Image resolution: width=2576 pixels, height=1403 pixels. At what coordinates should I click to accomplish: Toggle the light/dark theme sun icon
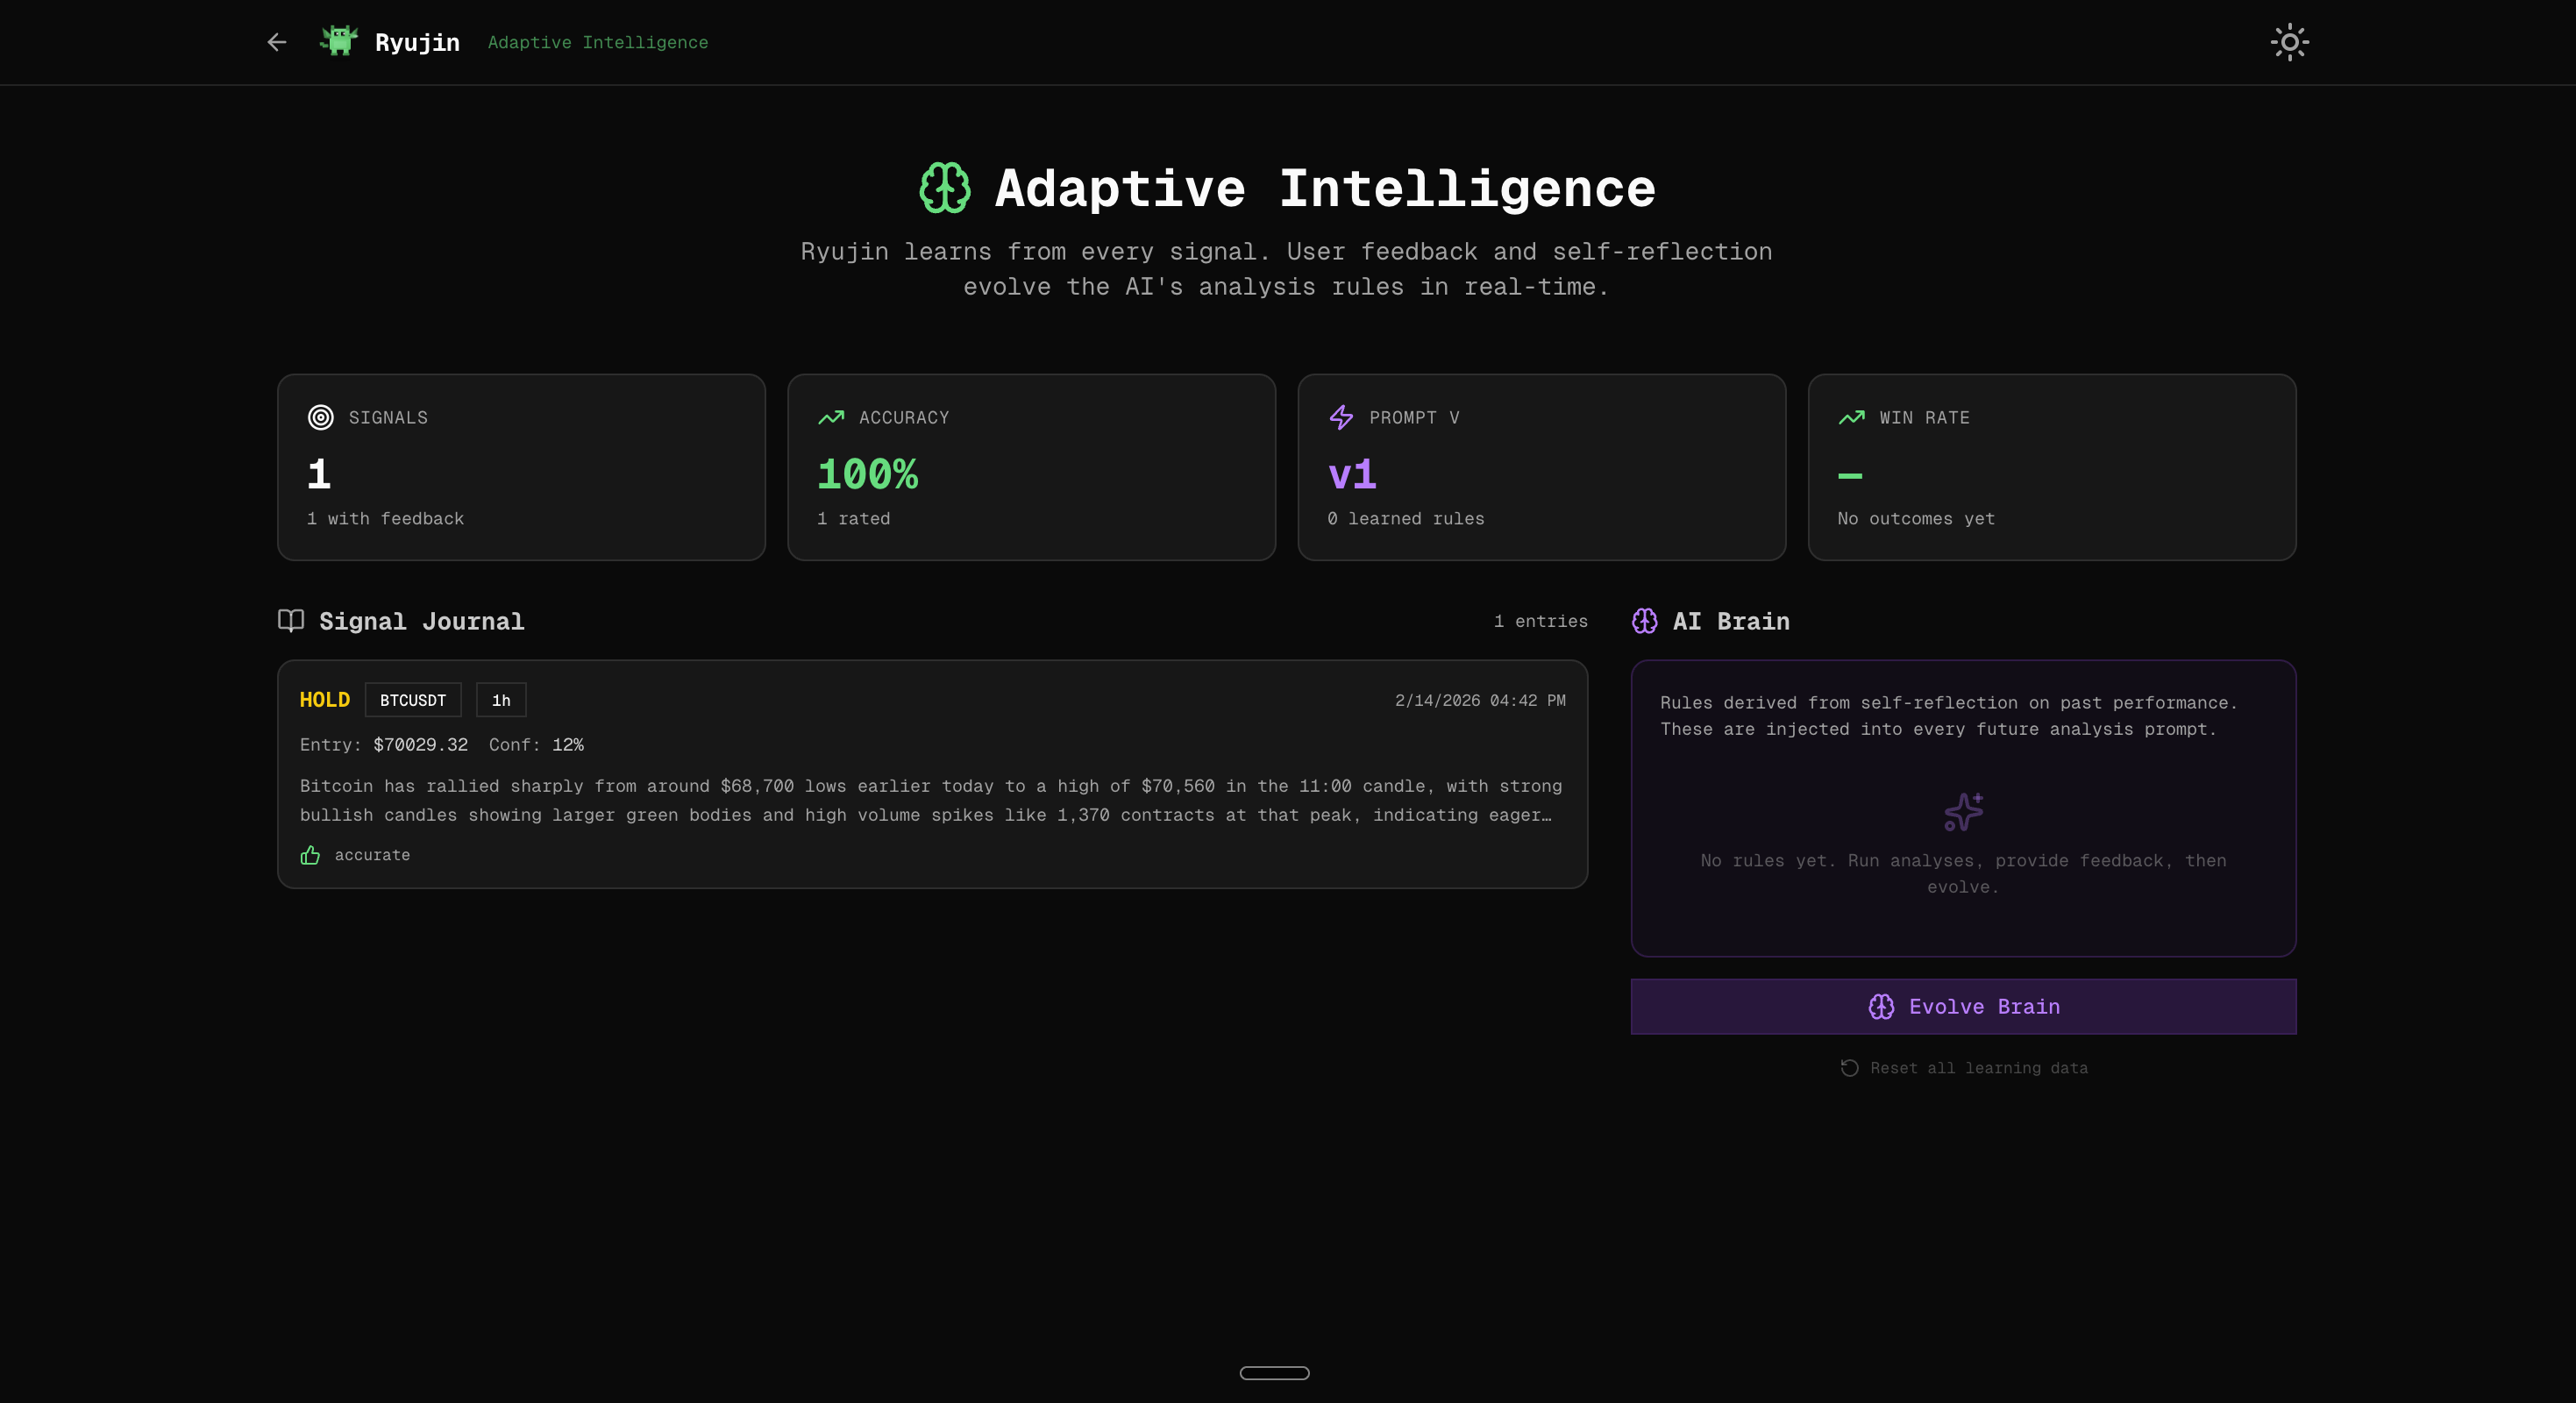[x=2289, y=42]
